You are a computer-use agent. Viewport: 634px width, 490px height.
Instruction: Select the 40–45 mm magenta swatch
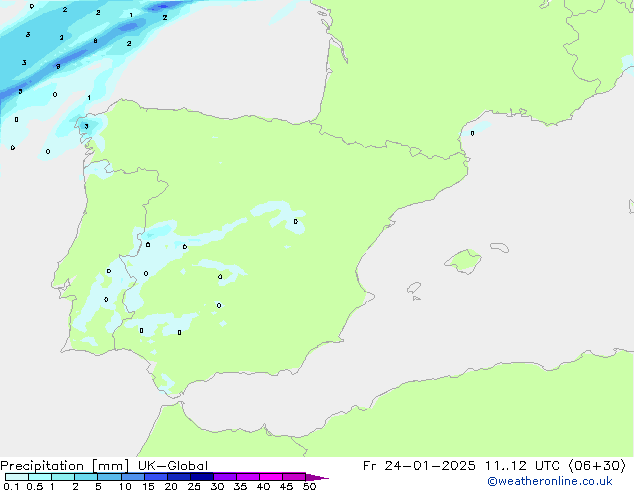pyautogui.click(x=271, y=477)
